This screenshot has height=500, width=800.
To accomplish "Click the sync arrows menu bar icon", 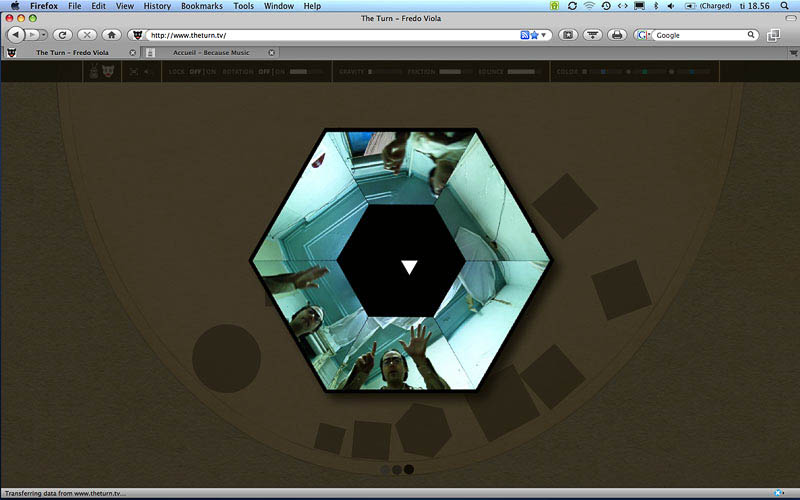I will click(572, 6).
